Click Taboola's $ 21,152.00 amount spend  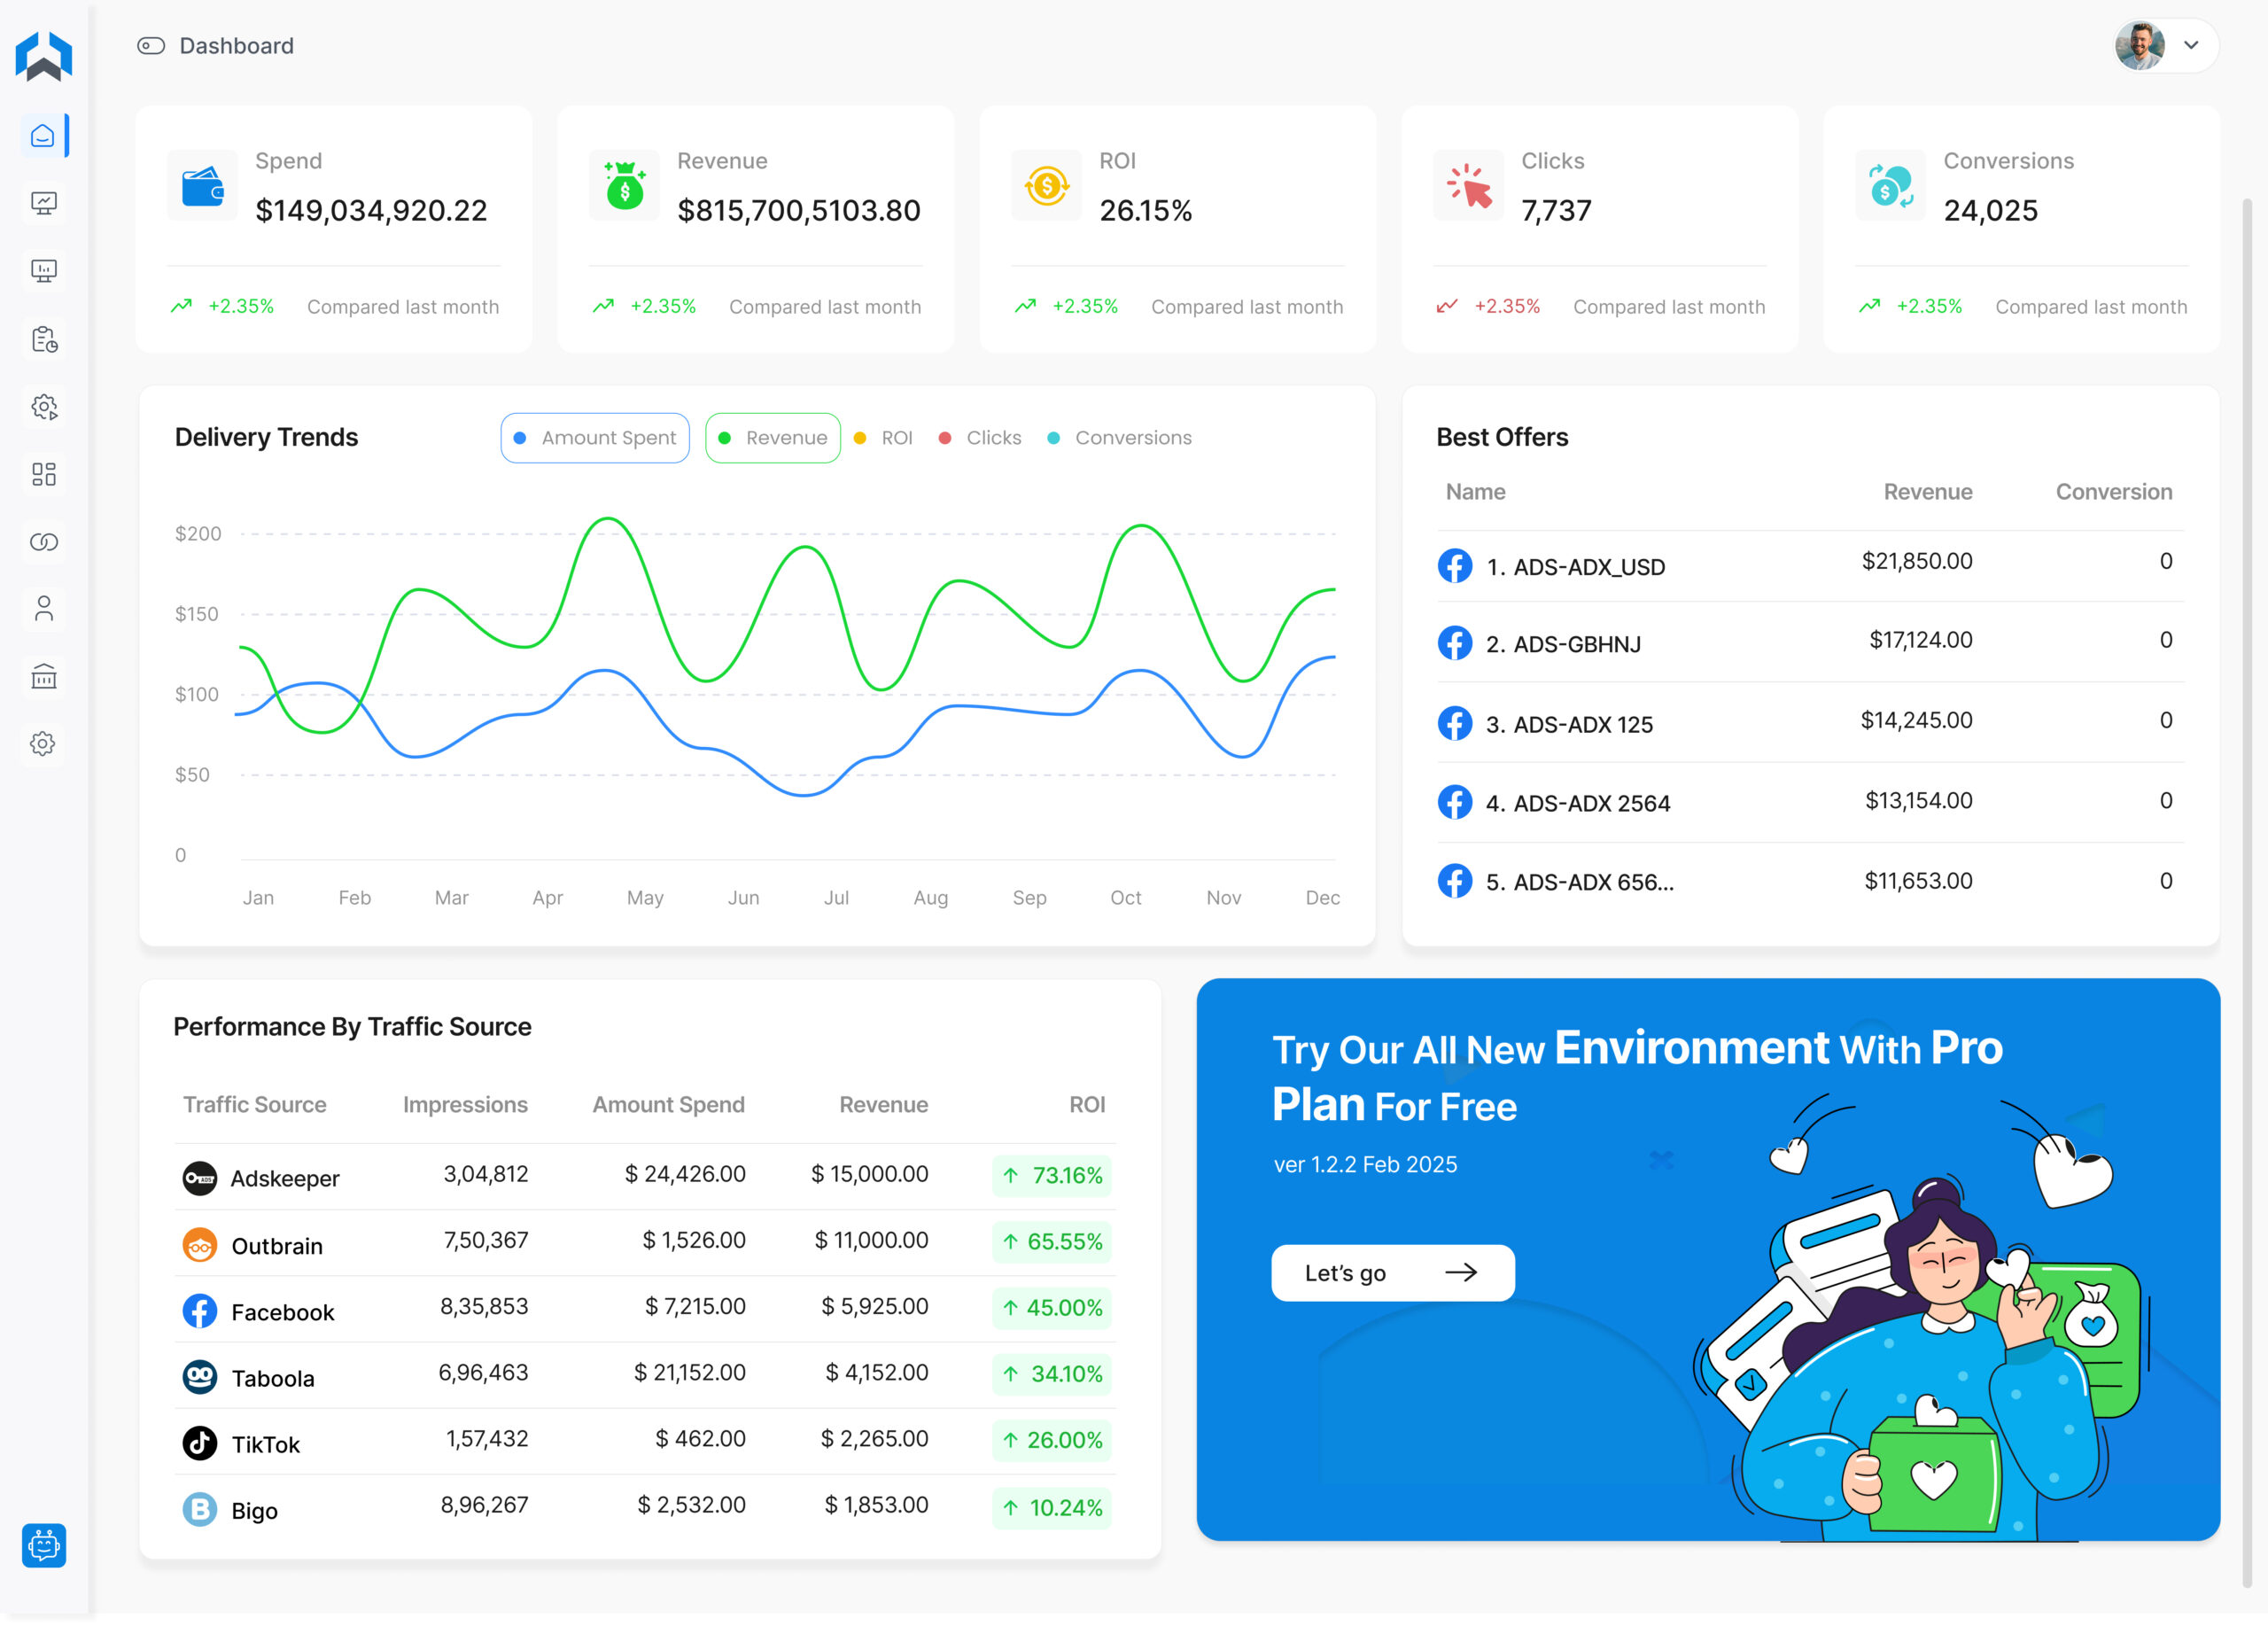coord(690,1373)
